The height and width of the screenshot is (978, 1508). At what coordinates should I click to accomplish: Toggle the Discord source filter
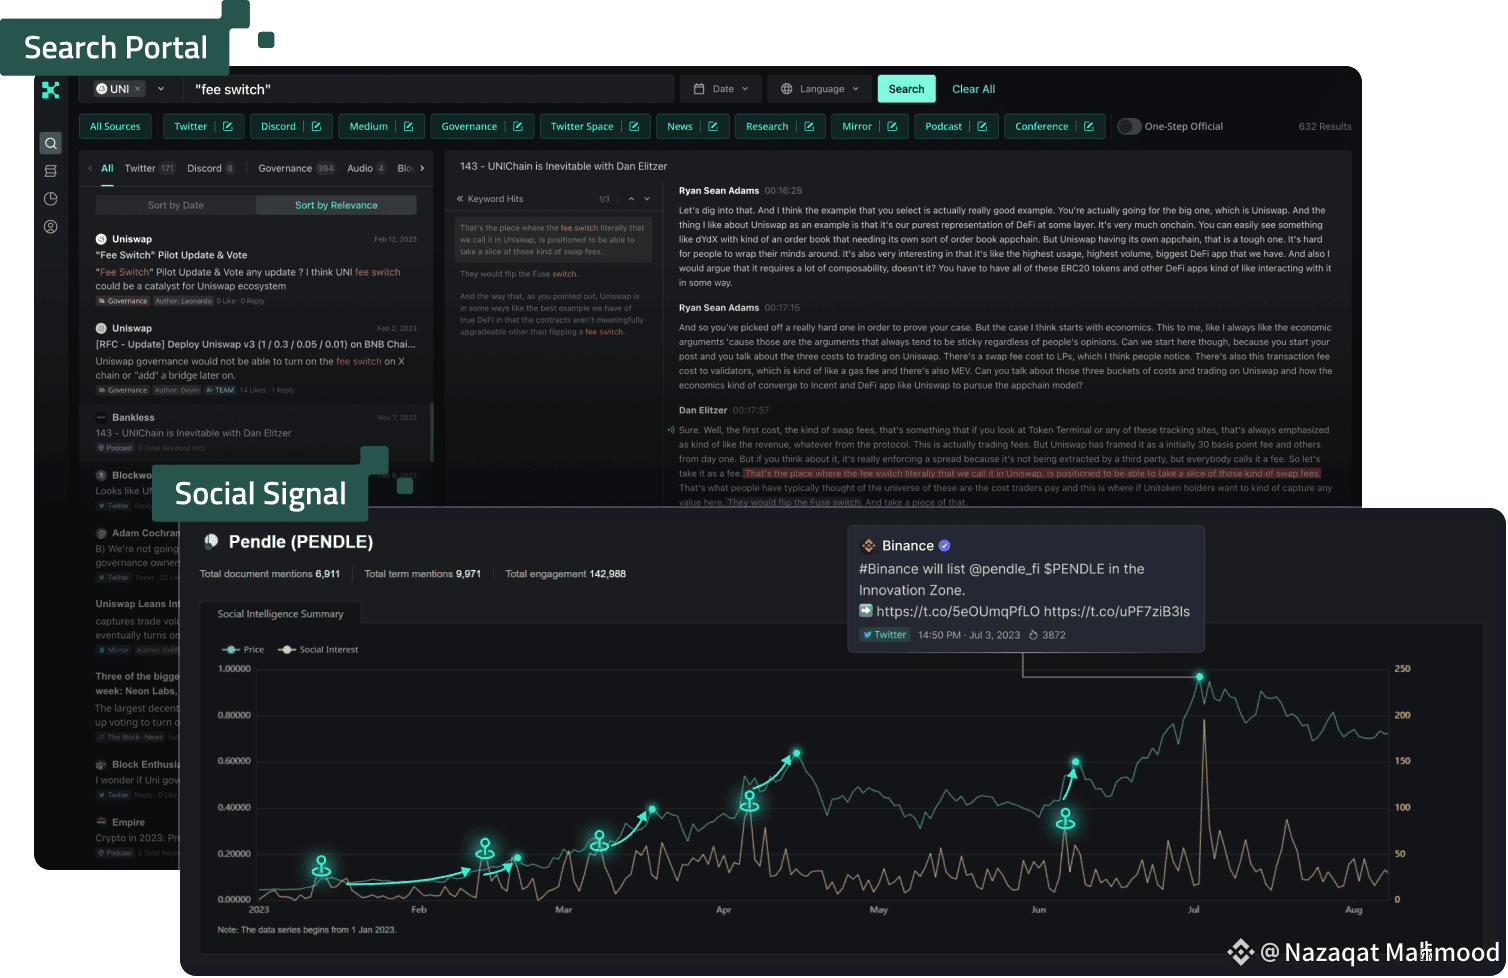(x=279, y=127)
